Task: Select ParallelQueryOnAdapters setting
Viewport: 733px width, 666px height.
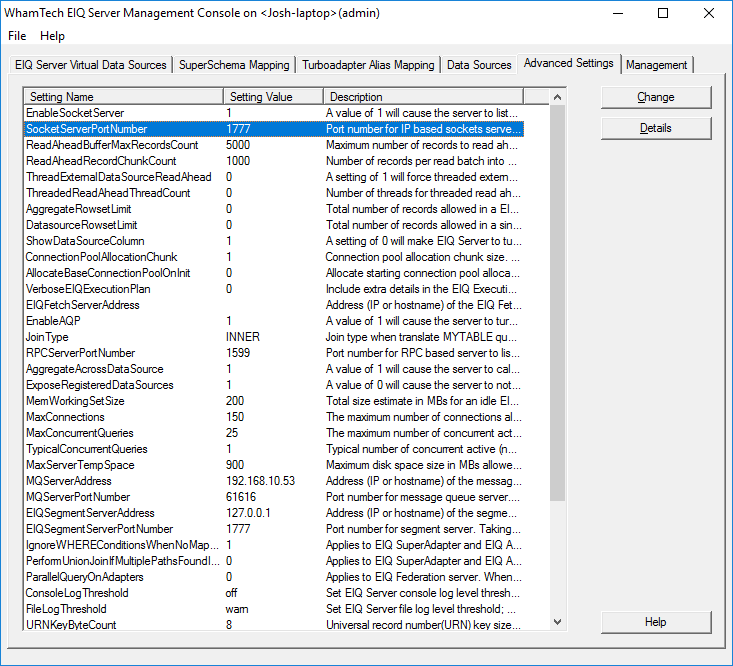Action: tap(273, 577)
